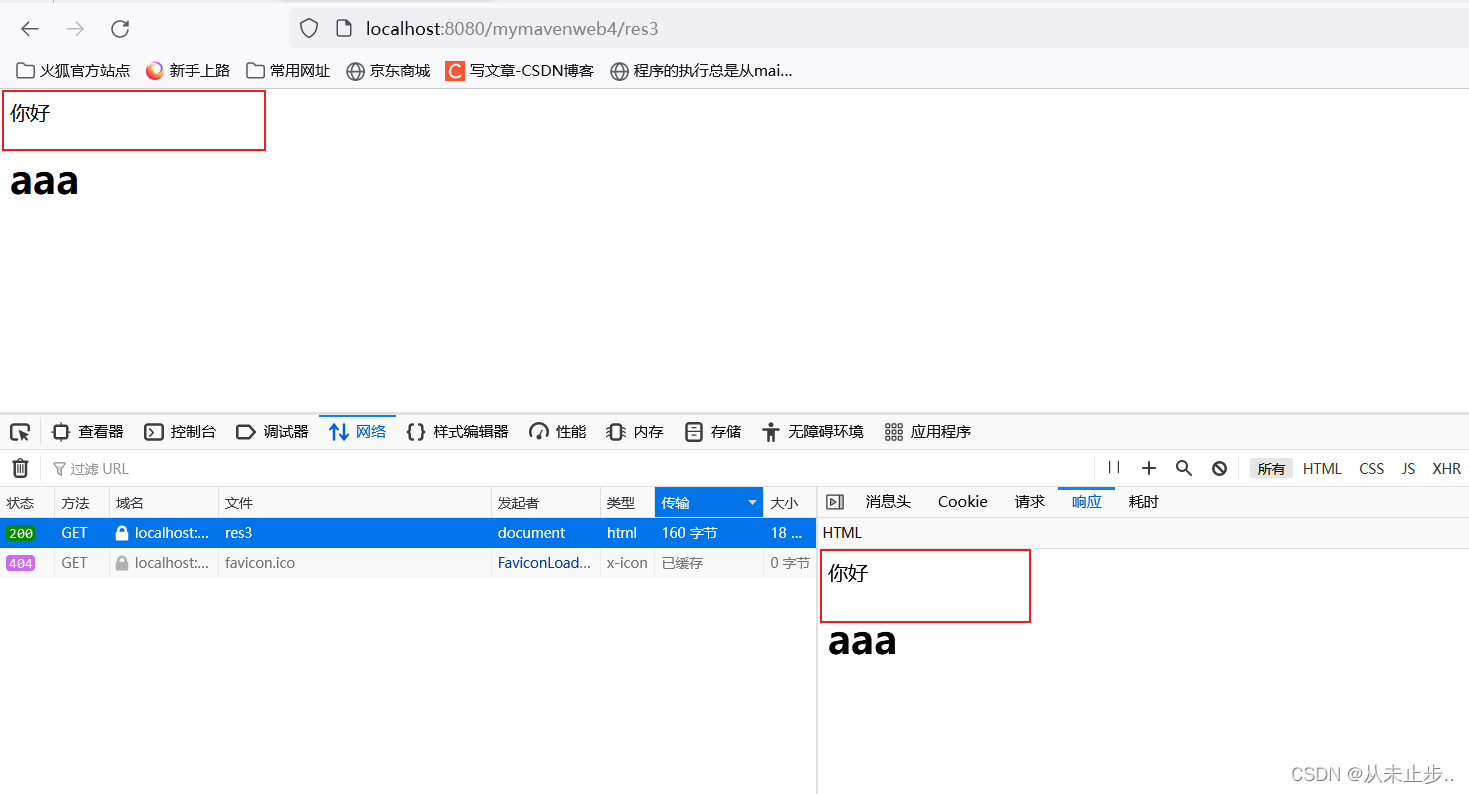The image size is (1469, 794).
Task: Open the 新手上路 bookmark
Action: (188, 71)
